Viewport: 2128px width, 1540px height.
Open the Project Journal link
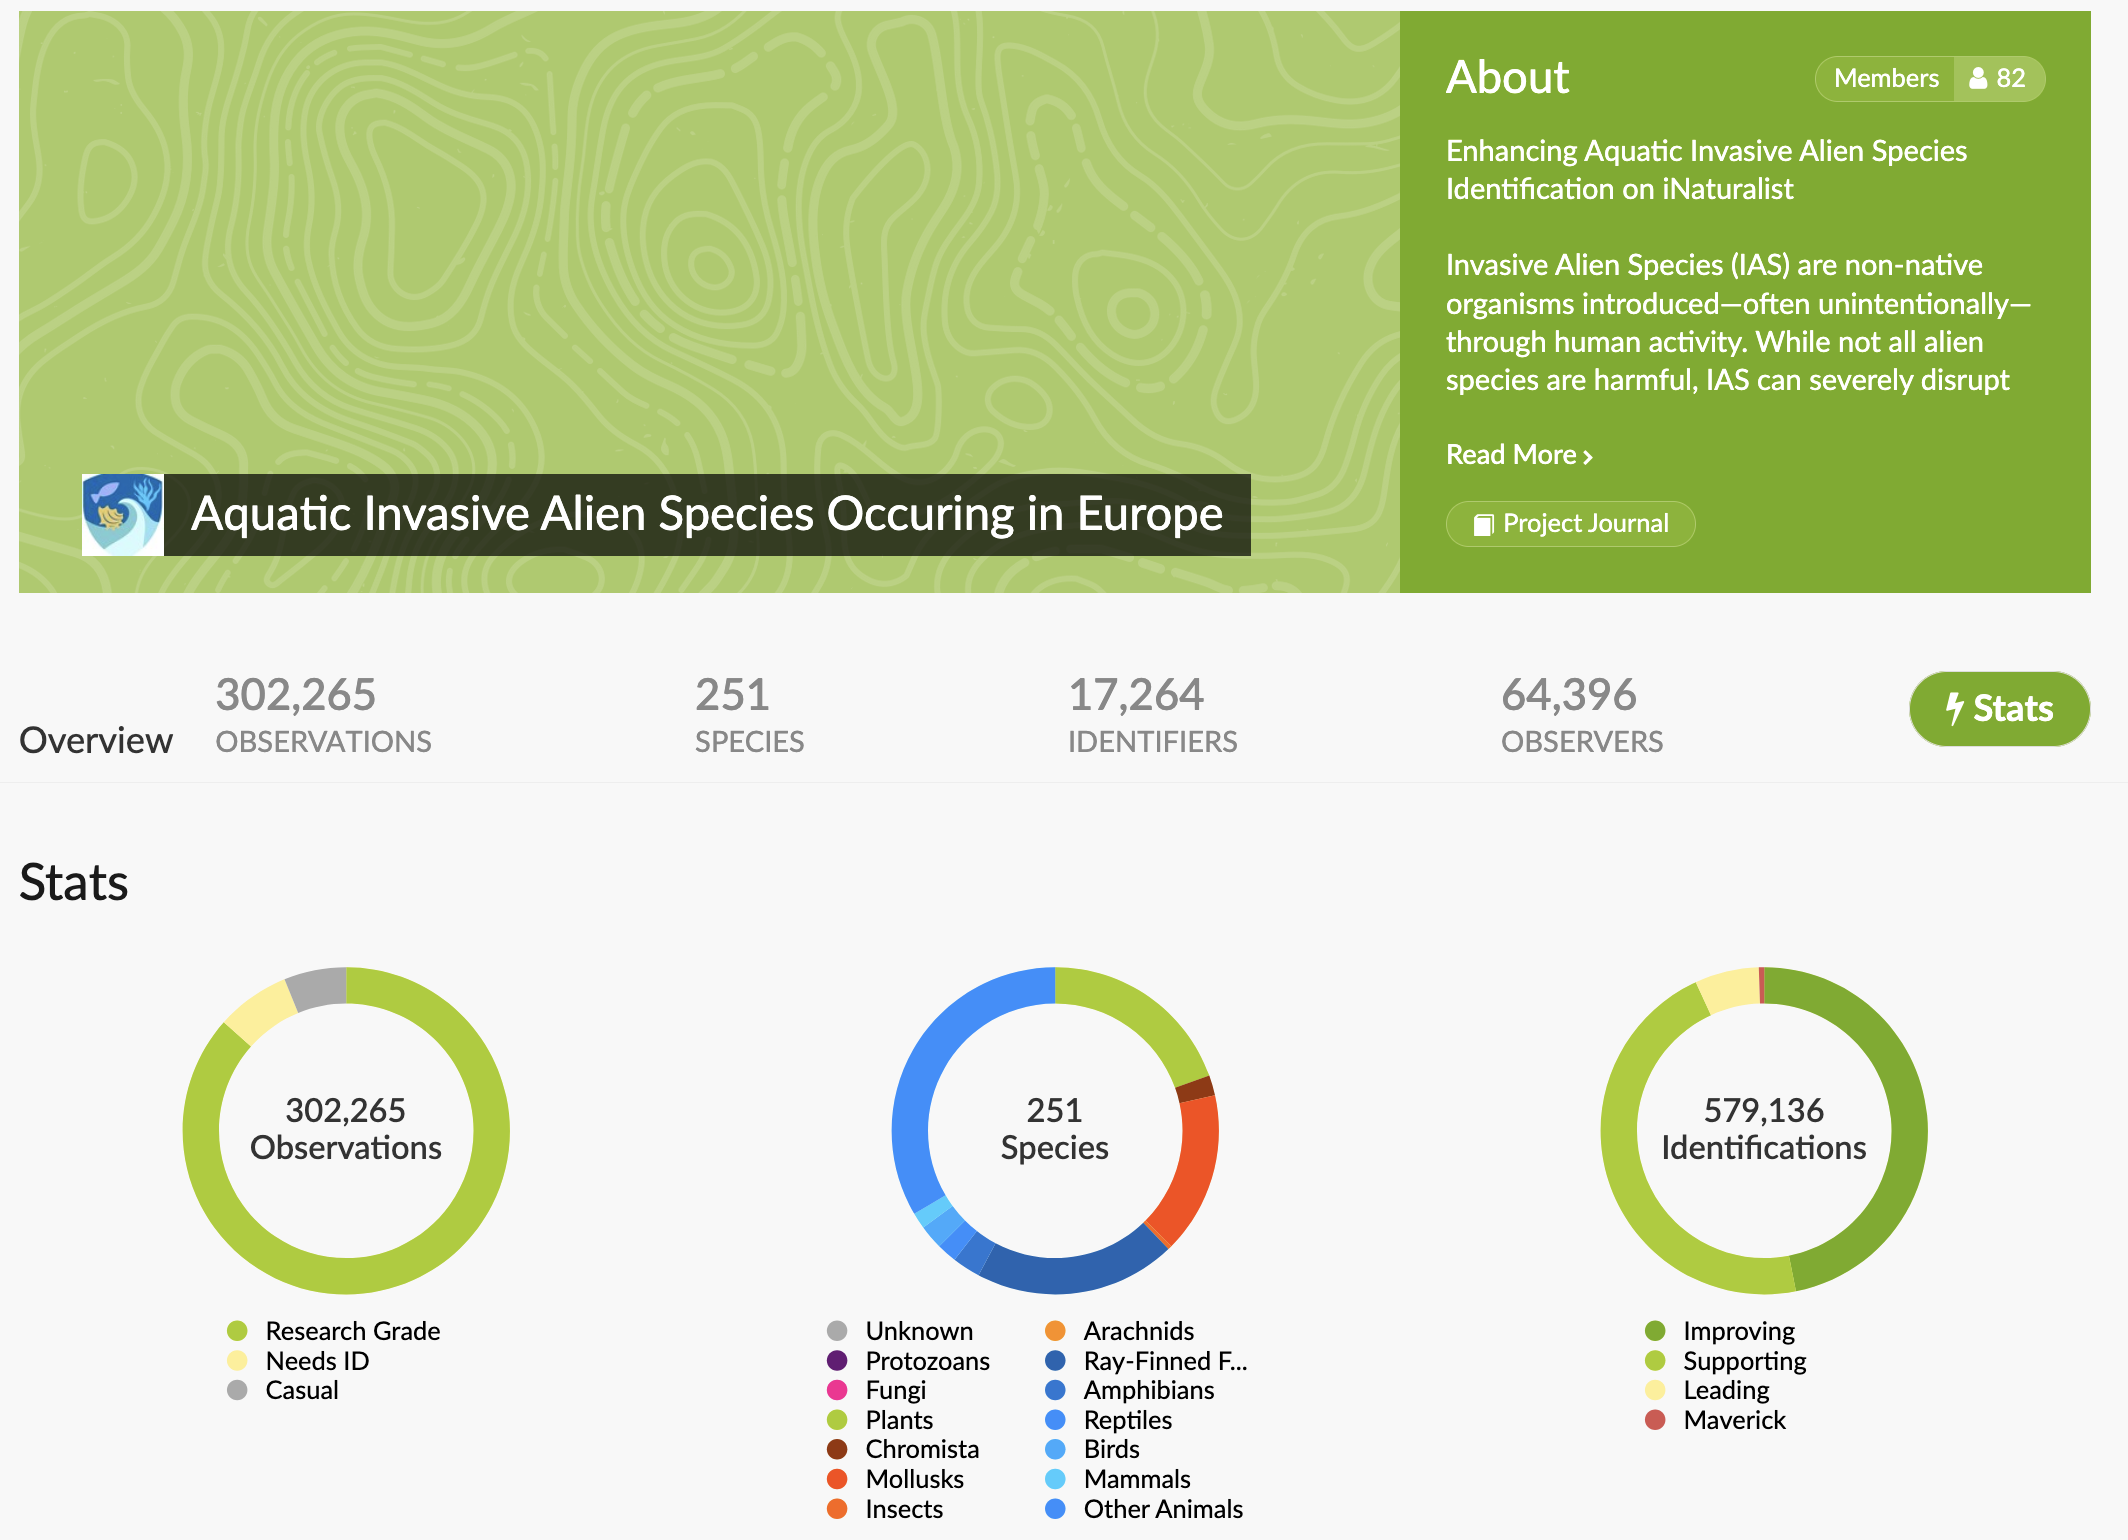(x=1570, y=524)
